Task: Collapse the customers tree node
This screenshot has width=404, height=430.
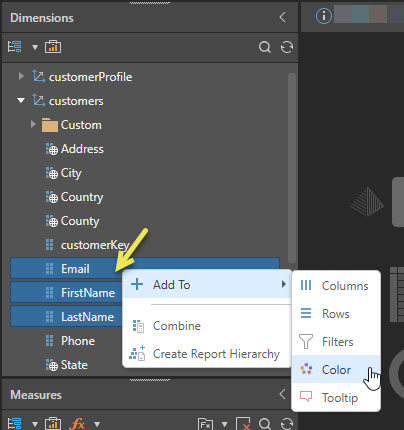Action: 21,100
